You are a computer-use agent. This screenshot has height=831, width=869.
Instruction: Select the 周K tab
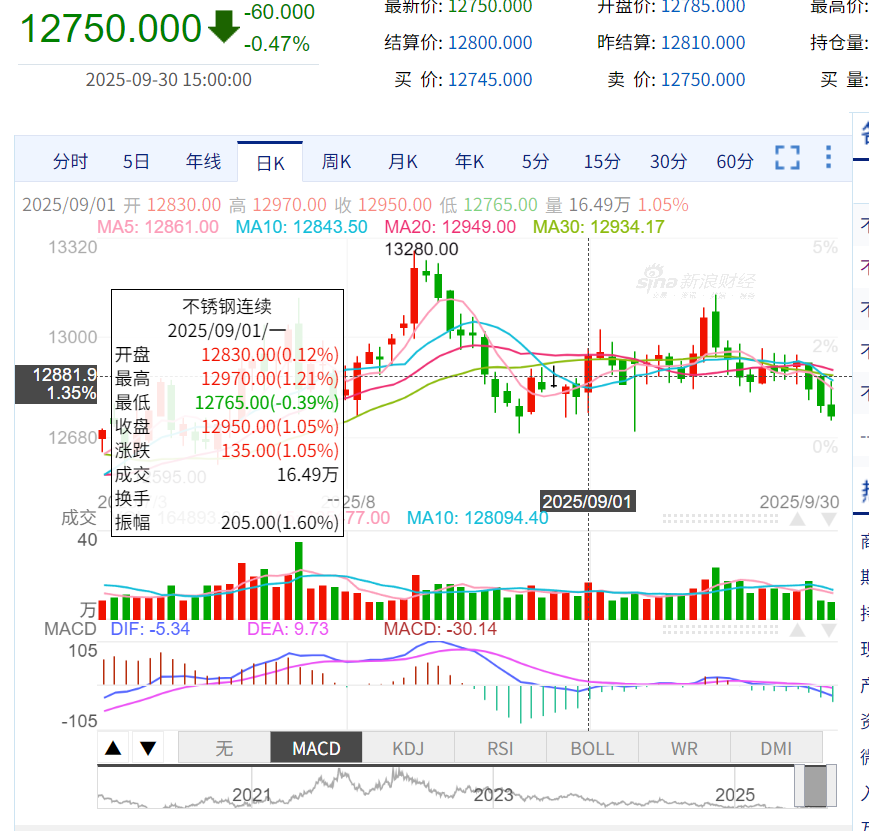coord(336,162)
